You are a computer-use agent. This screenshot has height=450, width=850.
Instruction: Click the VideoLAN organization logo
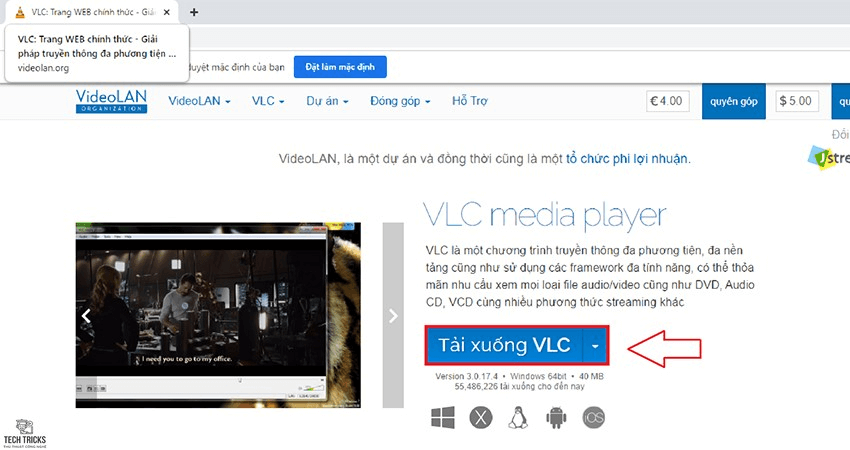[x=111, y=101]
